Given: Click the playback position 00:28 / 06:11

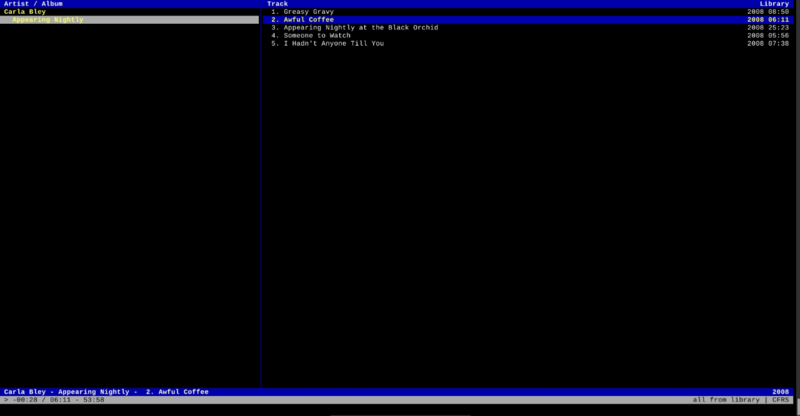Looking at the screenshot, I should coord(41,400).
